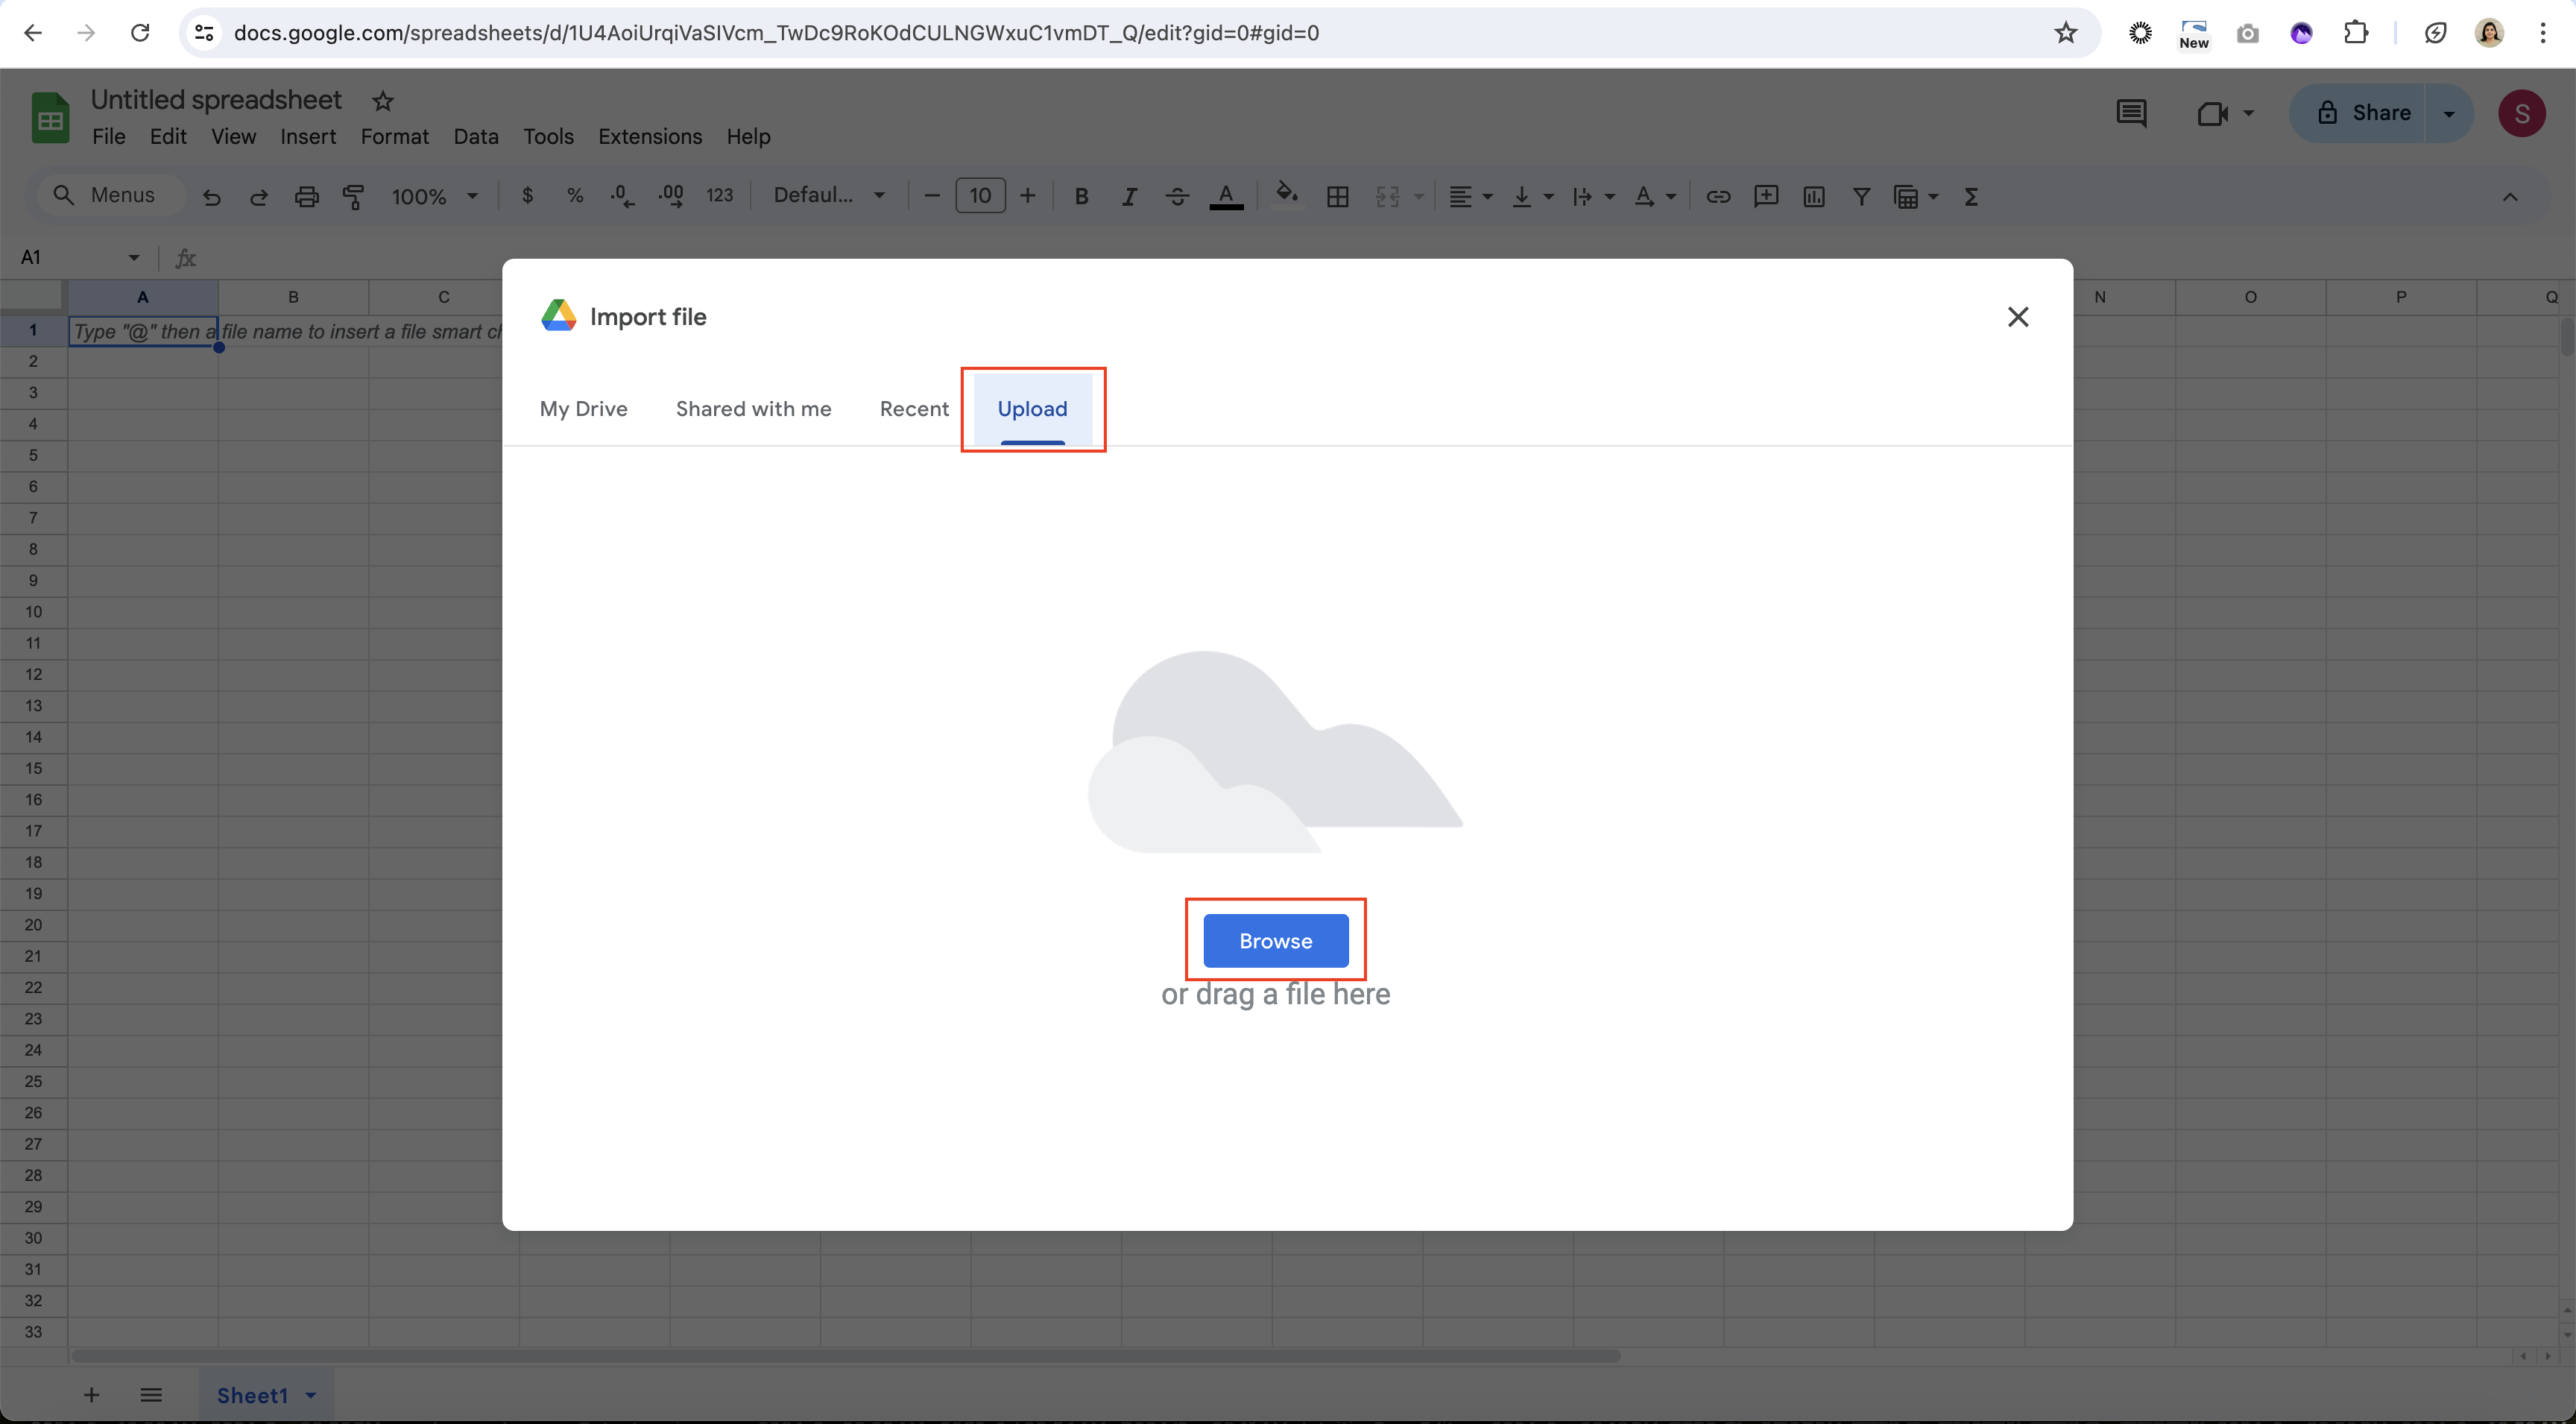Close the Import file dialog

tap(2017, 317)
